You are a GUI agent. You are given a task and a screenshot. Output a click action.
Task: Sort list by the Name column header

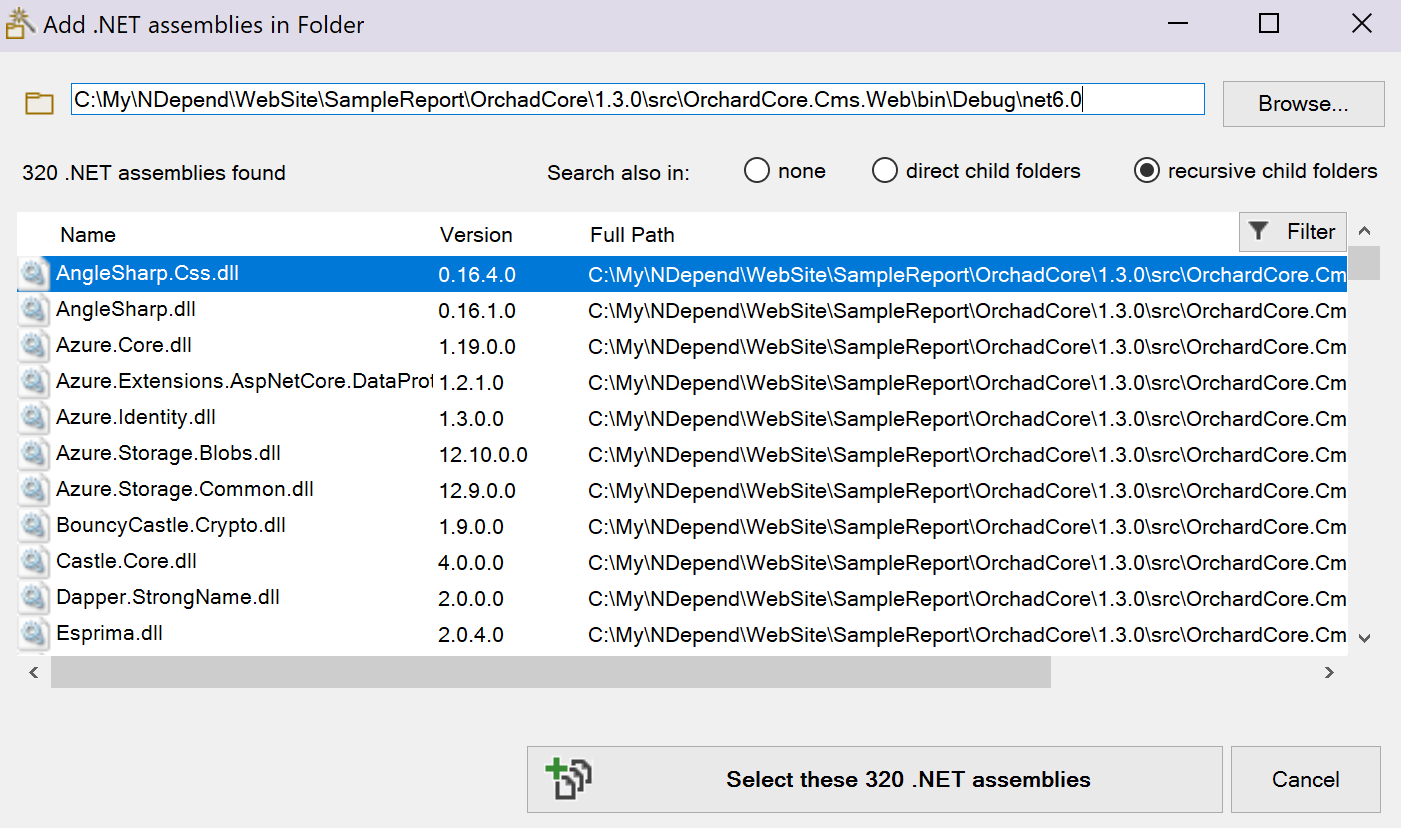tap(88, 235)
